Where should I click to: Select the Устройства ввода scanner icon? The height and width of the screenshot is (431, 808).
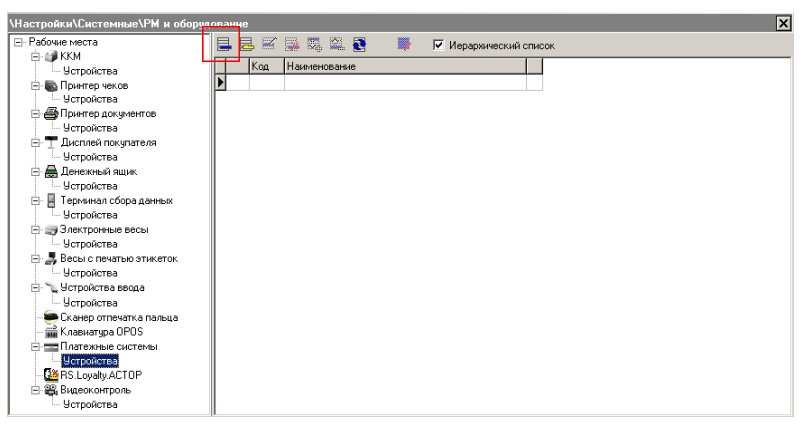(51, 288)
